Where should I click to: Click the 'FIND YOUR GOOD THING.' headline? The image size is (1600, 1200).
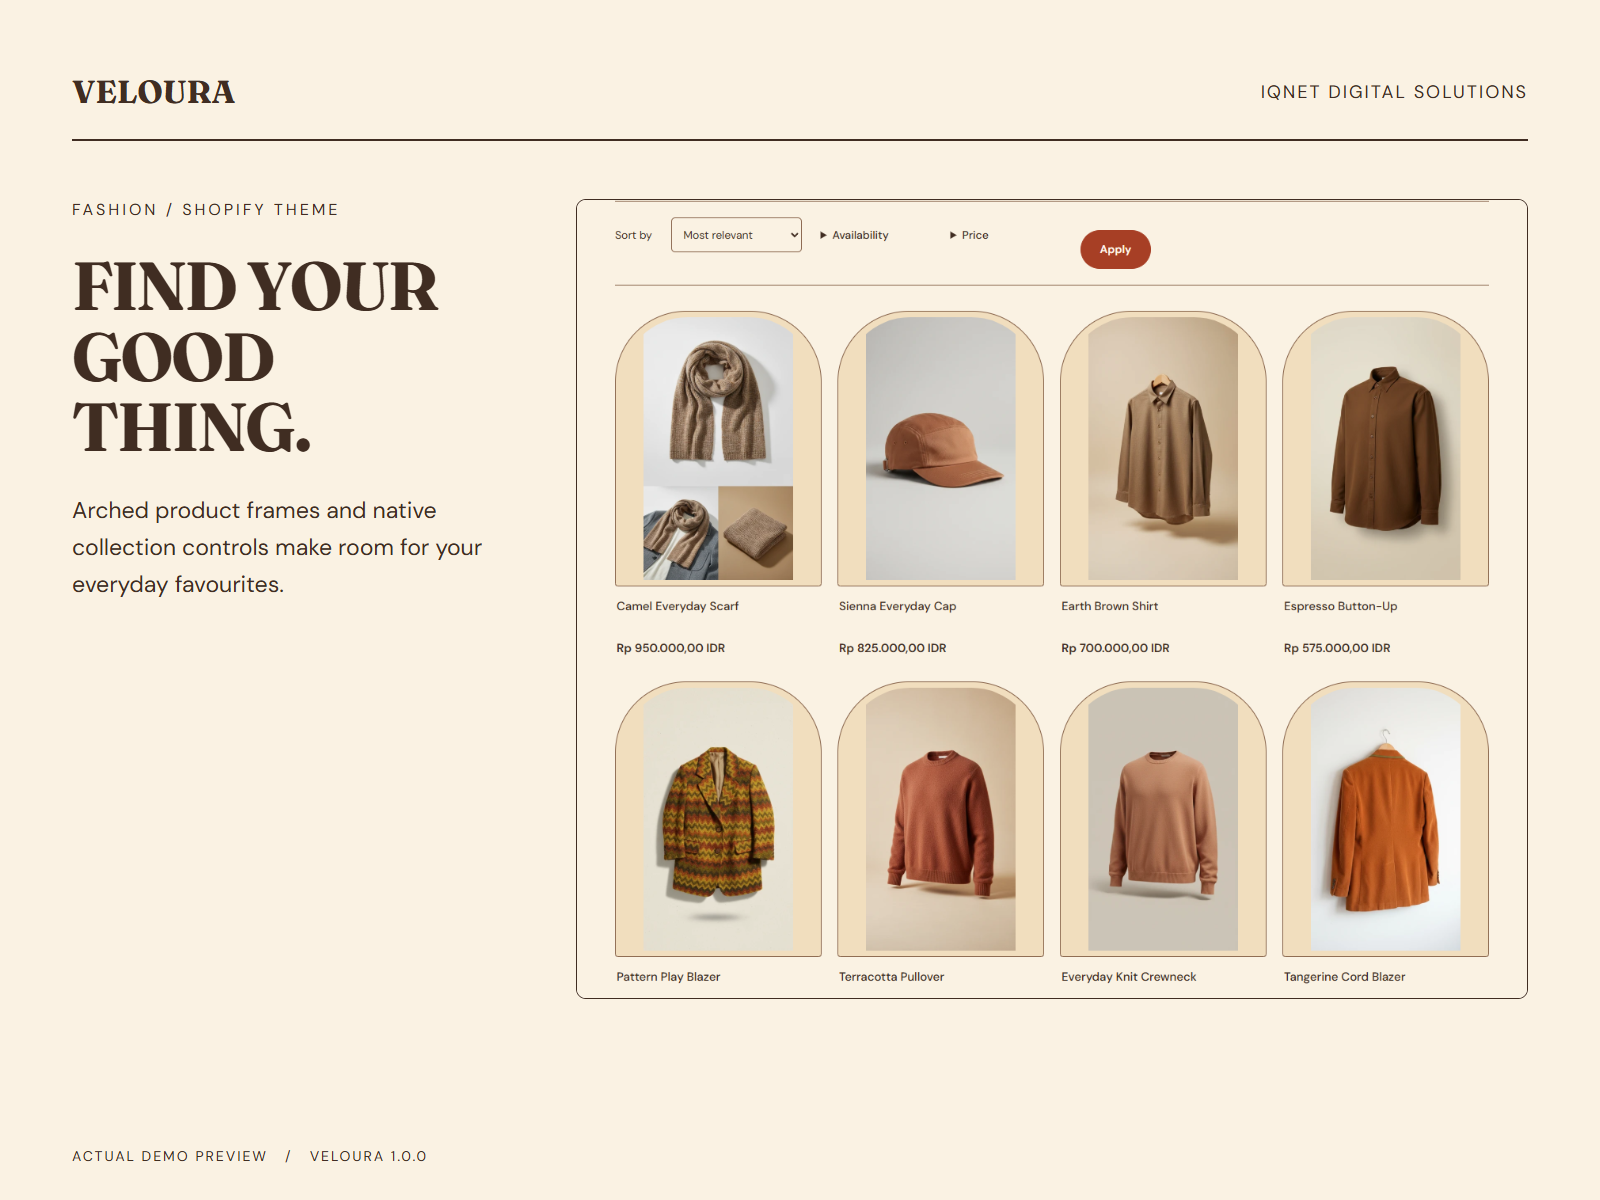coord(255,357)
